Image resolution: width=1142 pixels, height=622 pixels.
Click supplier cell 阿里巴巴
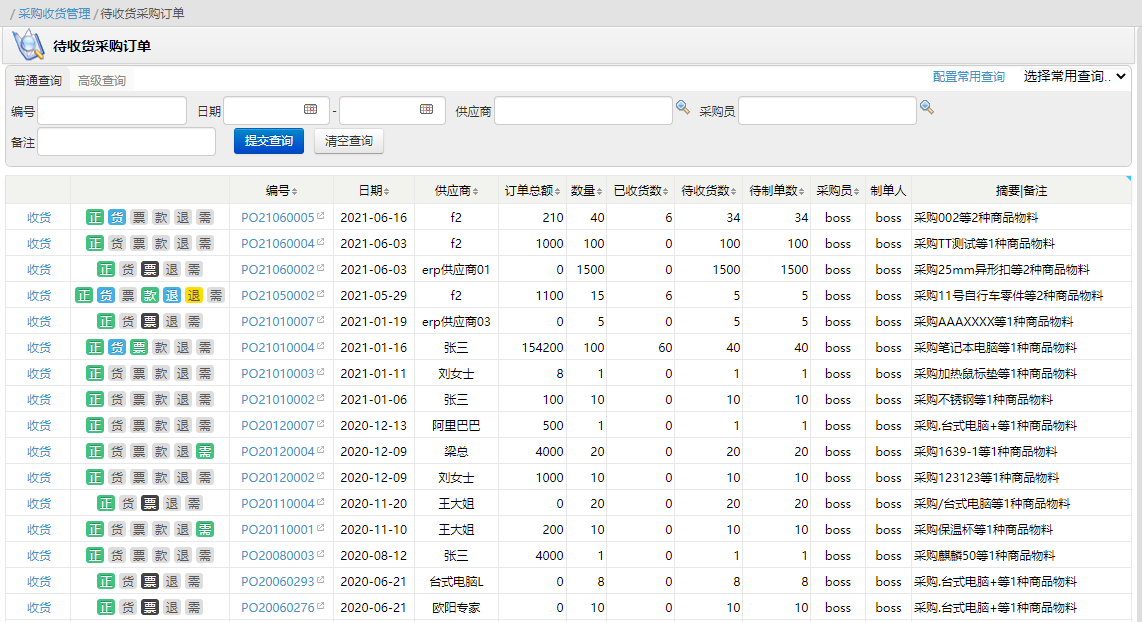[456, 425]
